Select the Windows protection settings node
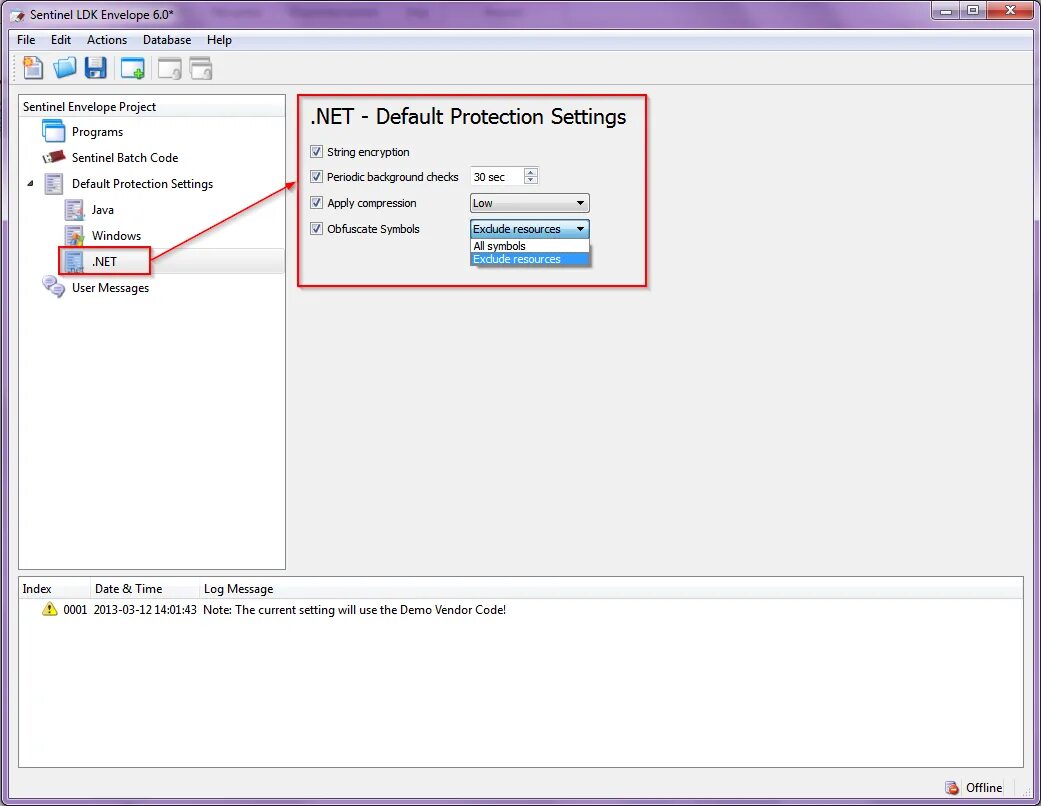Viewport: 1041px width, 806px height. (x=116, y=236)
